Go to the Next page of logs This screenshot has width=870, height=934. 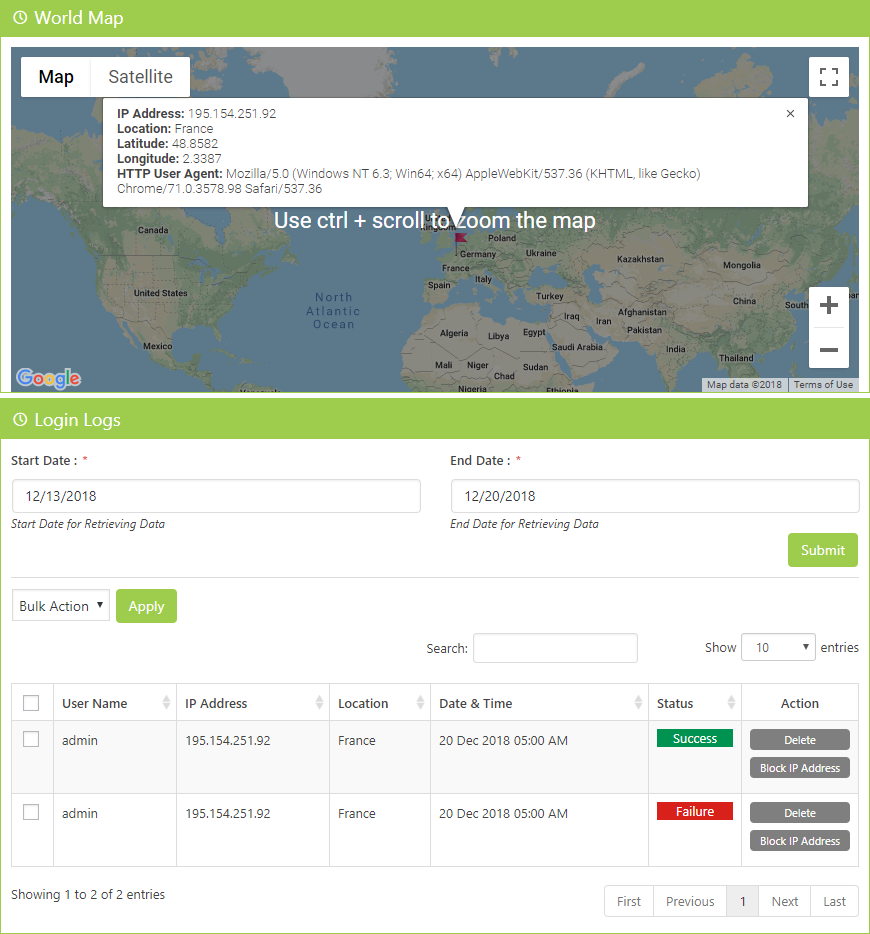[x=784, y=901]
